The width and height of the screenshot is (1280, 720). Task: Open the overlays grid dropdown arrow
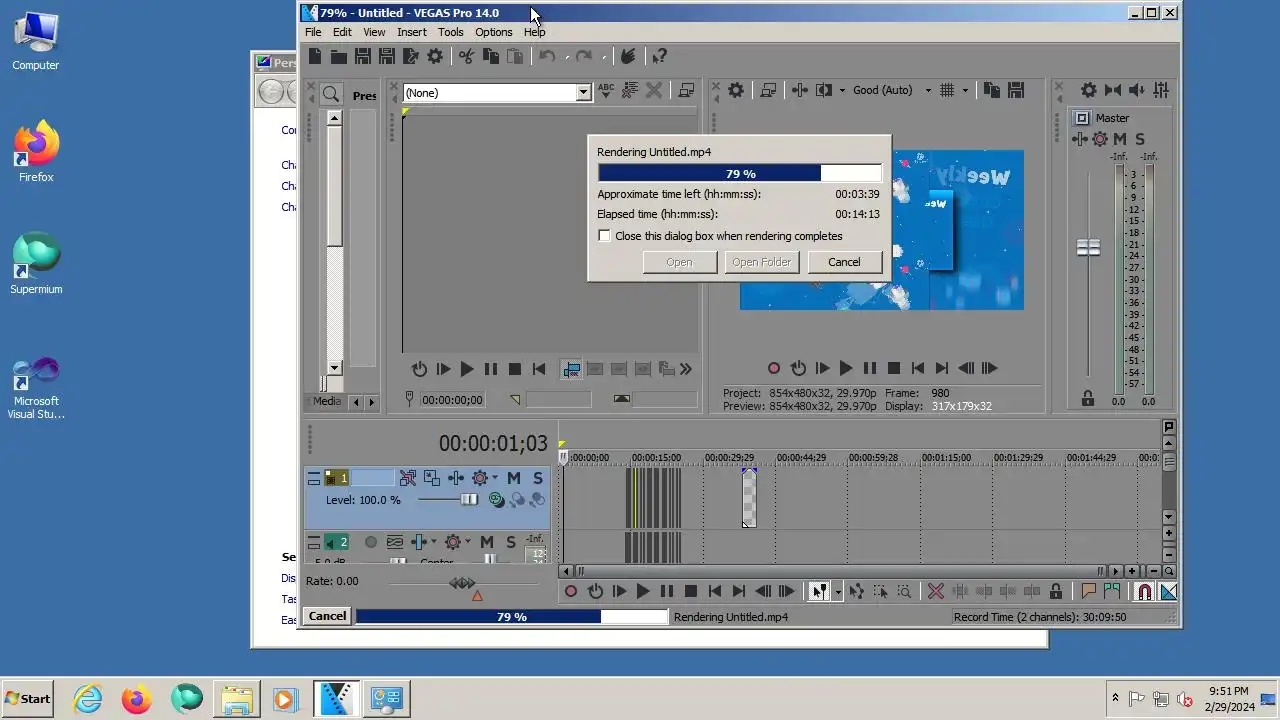pyautogui.click(x=965, y=90)
